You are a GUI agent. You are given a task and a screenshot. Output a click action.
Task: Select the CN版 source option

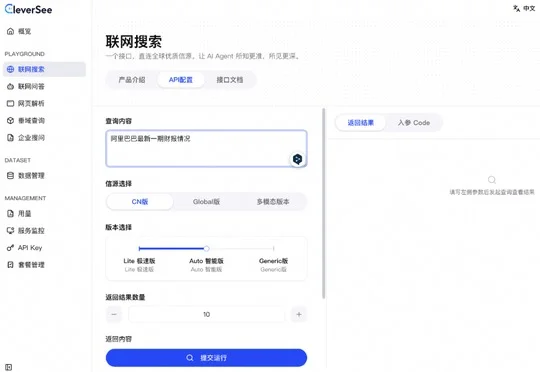pos(140,202)
